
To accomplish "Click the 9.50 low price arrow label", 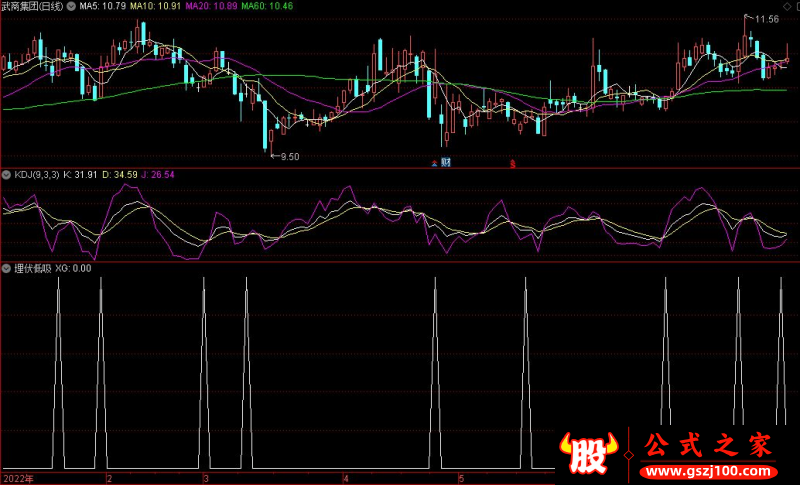I will pos(287,156).
